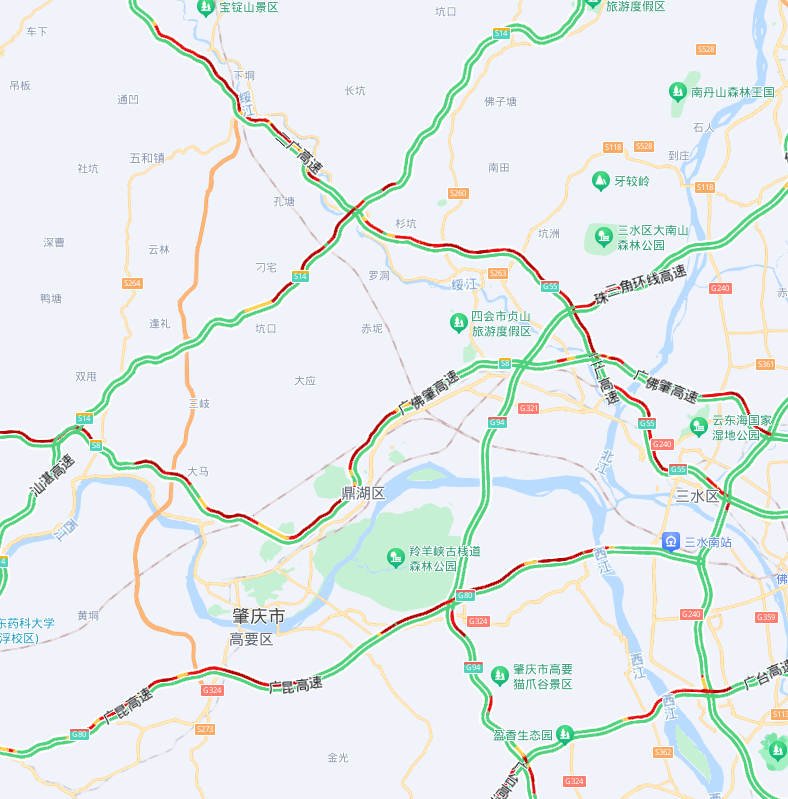
Task: Click the 肇庆市高要猫爪谷景区 icon
Action: [x=500, y=676]
